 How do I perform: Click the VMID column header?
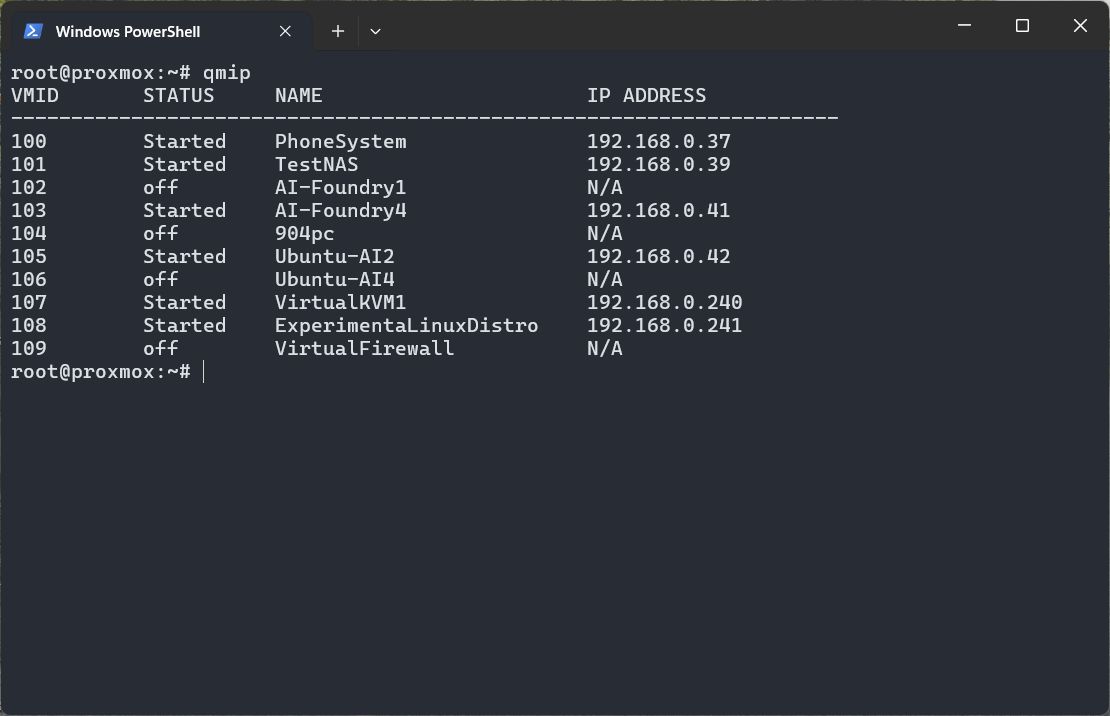(x=35, y=96)
